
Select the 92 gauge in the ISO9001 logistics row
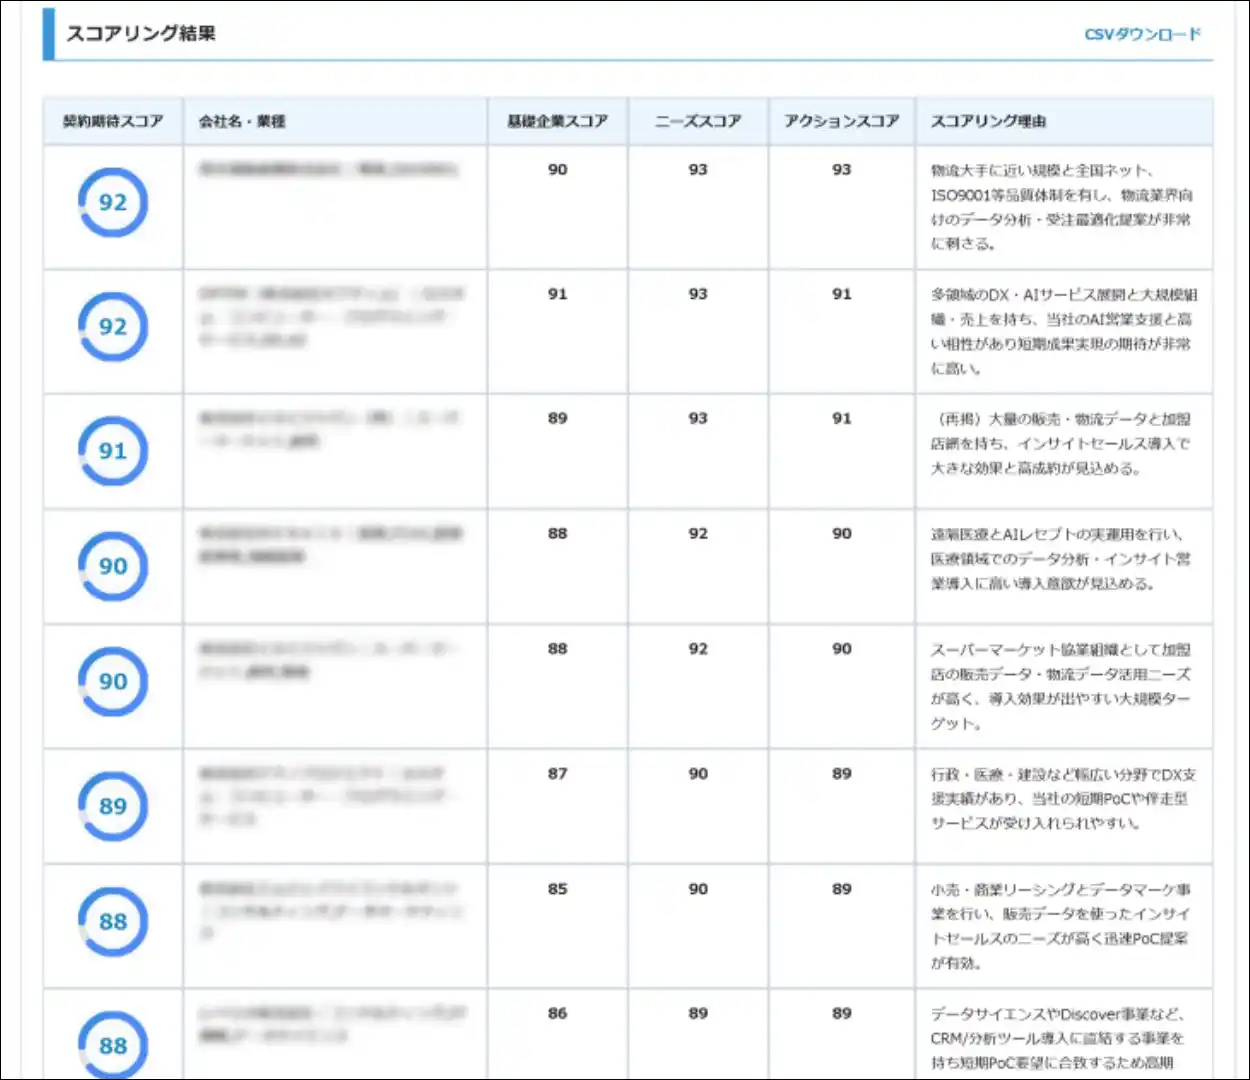(x=113, y=202)
